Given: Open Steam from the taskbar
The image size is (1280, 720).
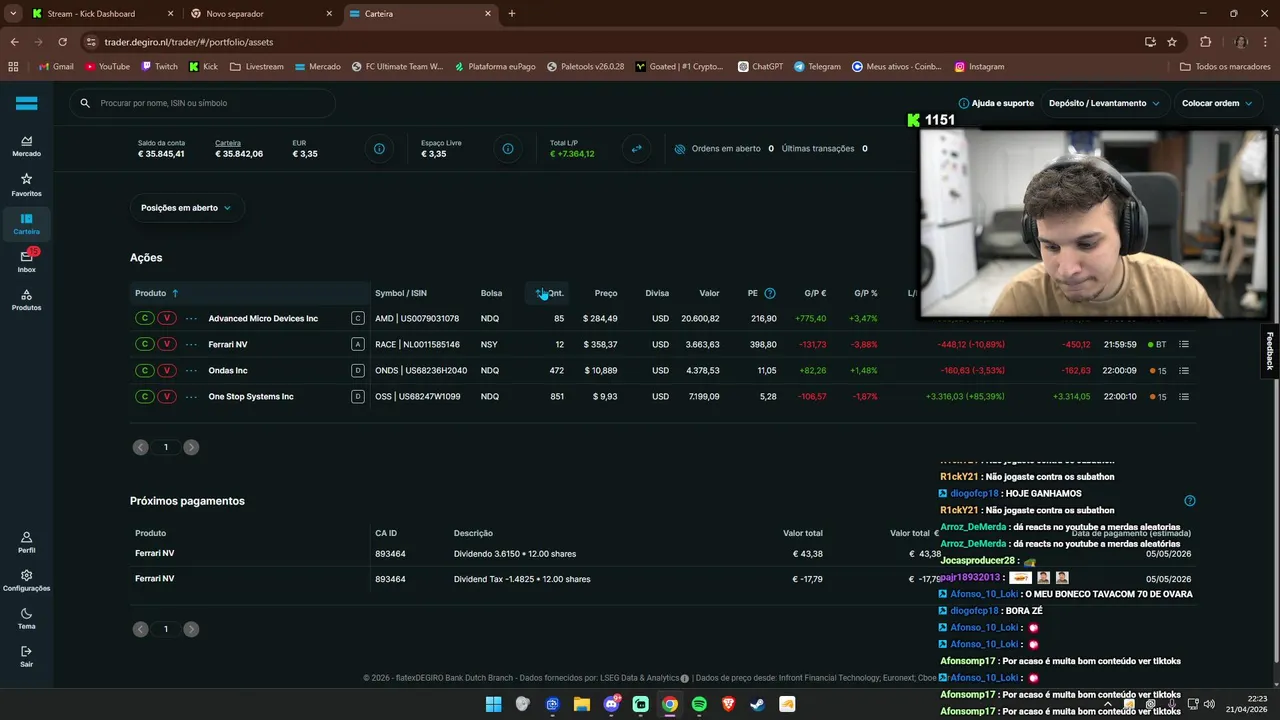Looking at the screenshot, I should click(x=757, y=704).
